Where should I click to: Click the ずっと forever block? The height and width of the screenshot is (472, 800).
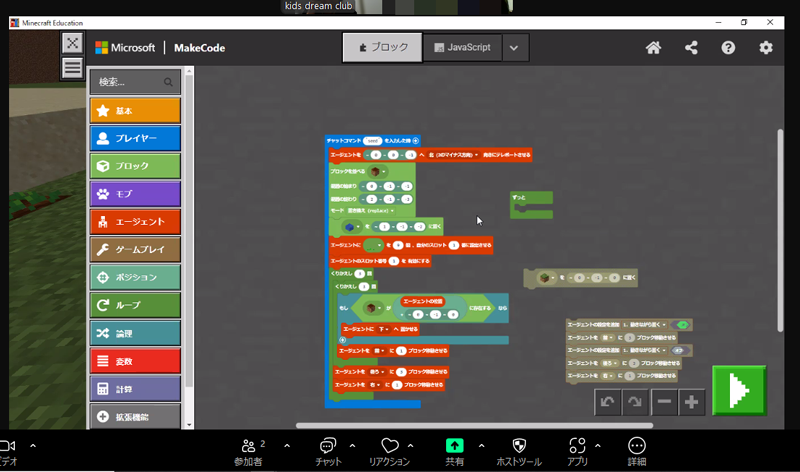[531, 205]
